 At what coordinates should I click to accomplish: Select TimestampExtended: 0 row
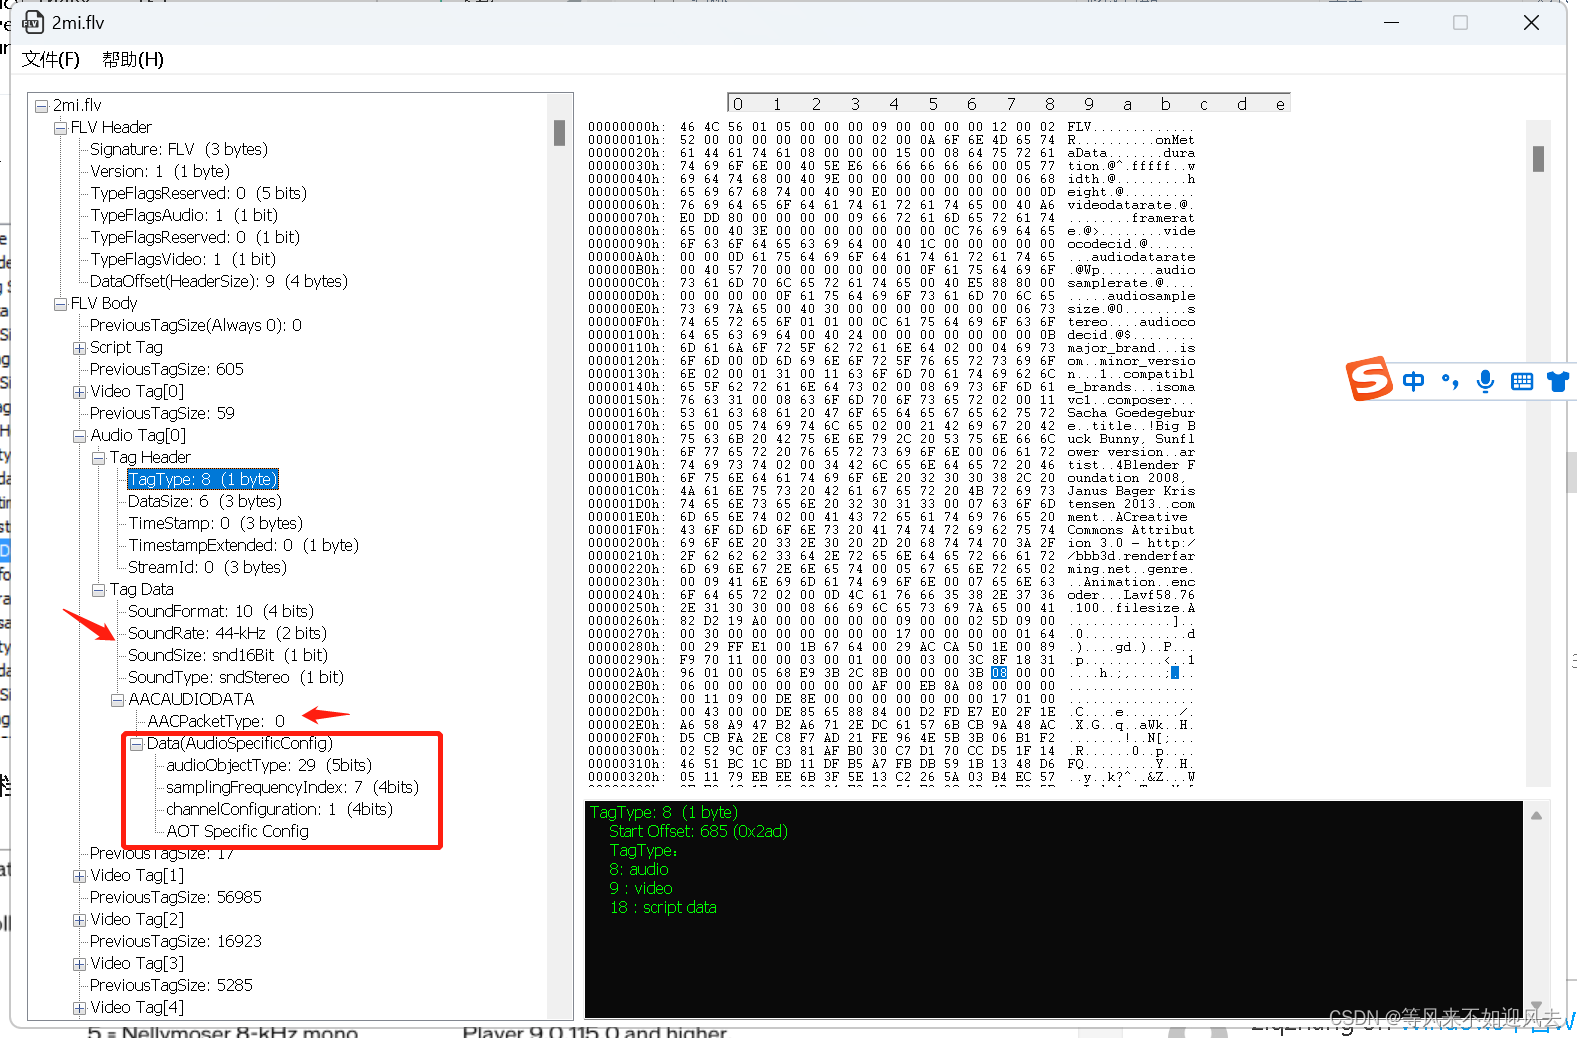[243, 545]
